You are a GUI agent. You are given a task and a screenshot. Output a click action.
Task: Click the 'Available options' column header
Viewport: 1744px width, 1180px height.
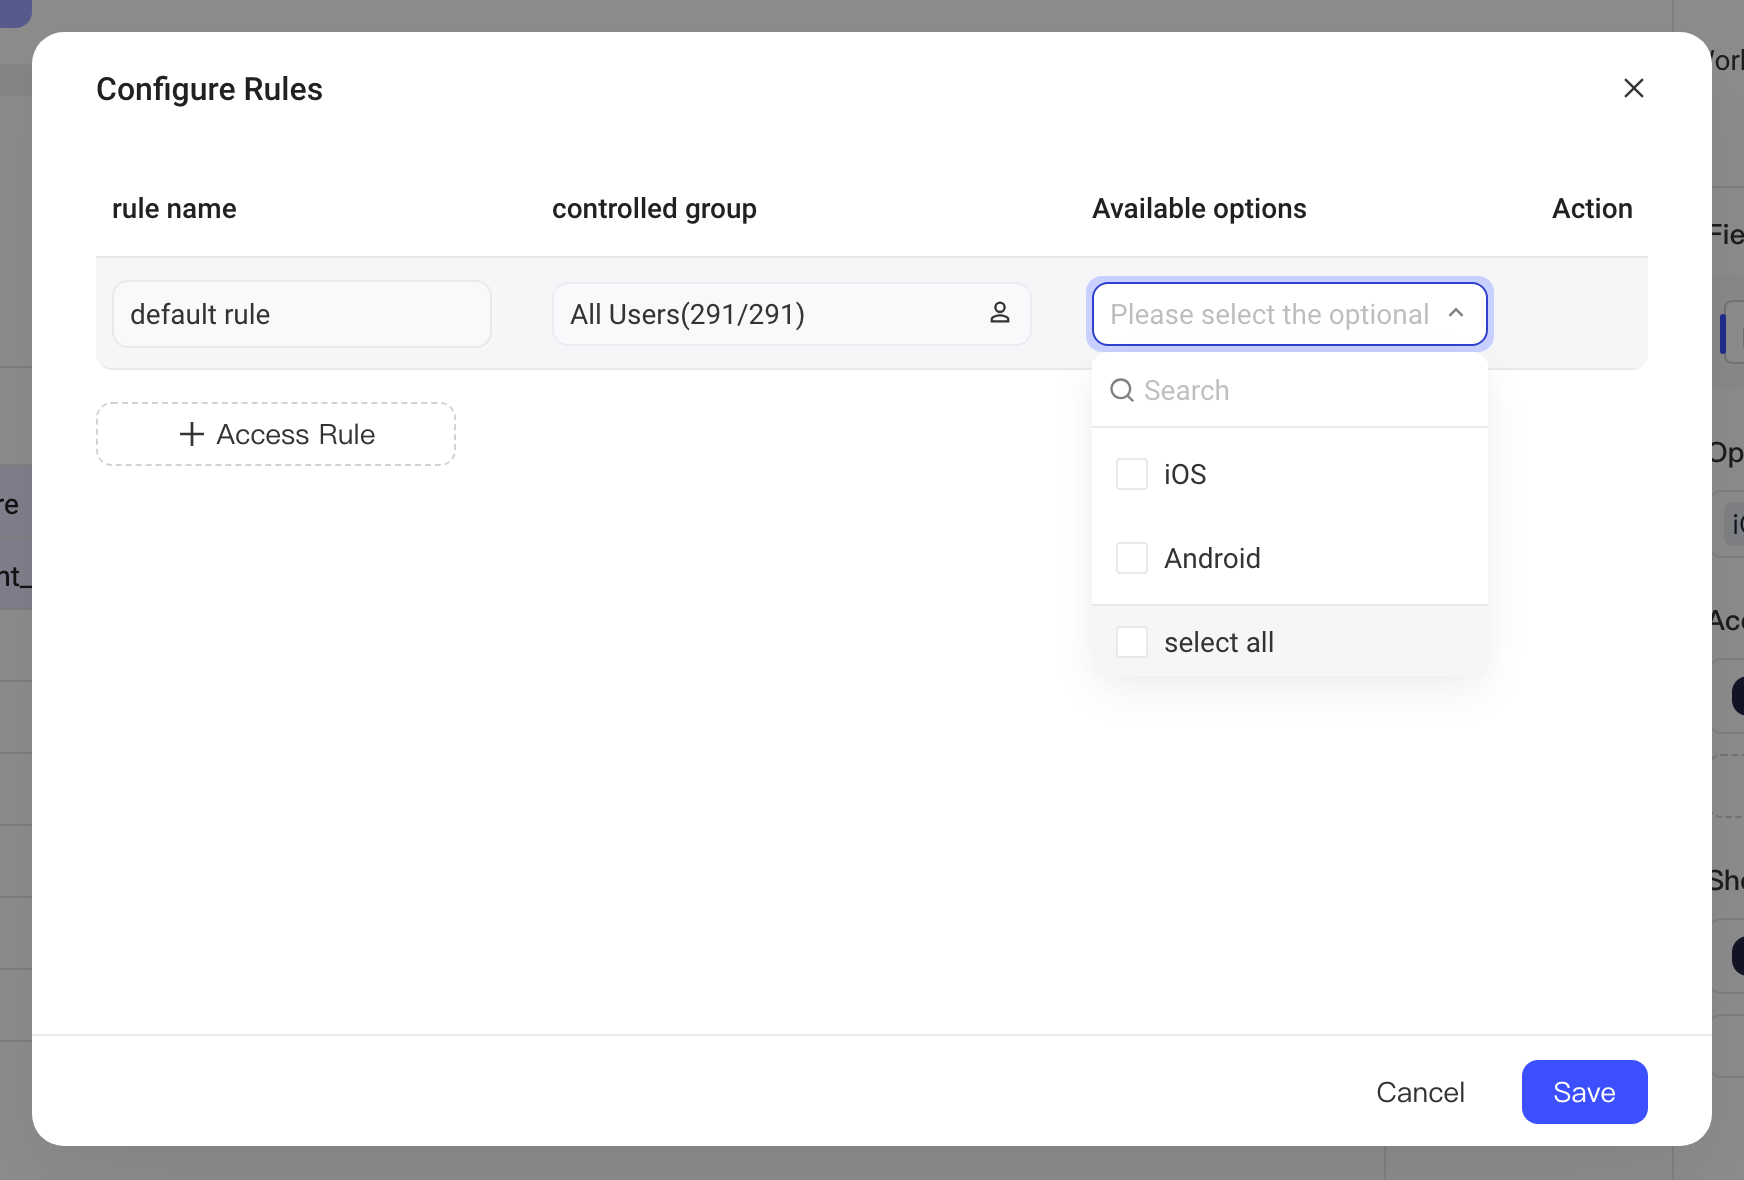point(1199,208)
